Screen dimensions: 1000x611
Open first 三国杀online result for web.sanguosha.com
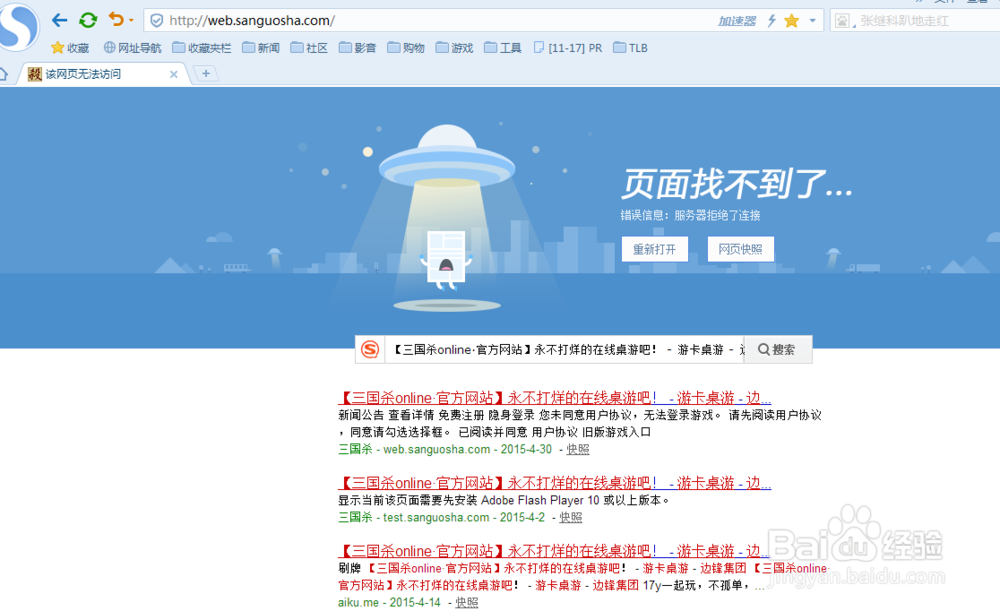tap(554, 398)
